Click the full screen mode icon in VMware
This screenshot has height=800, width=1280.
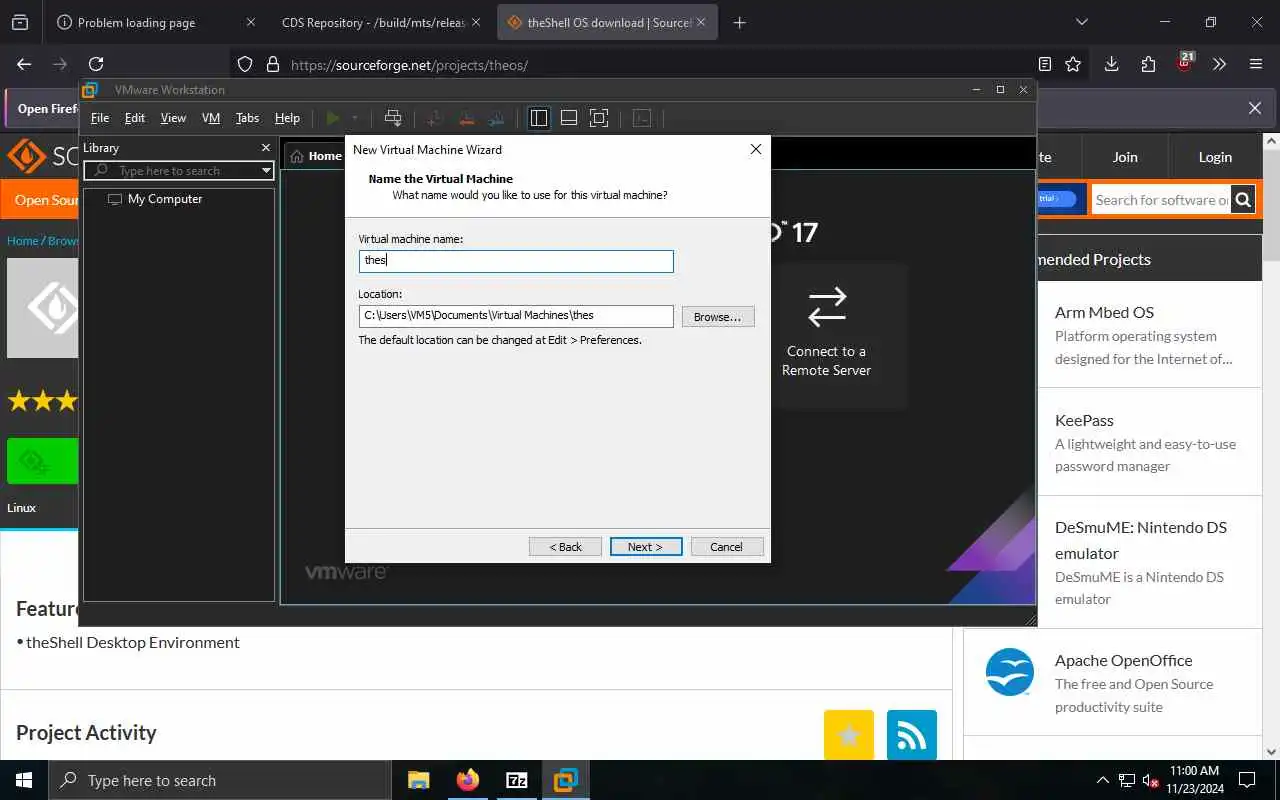599,118
